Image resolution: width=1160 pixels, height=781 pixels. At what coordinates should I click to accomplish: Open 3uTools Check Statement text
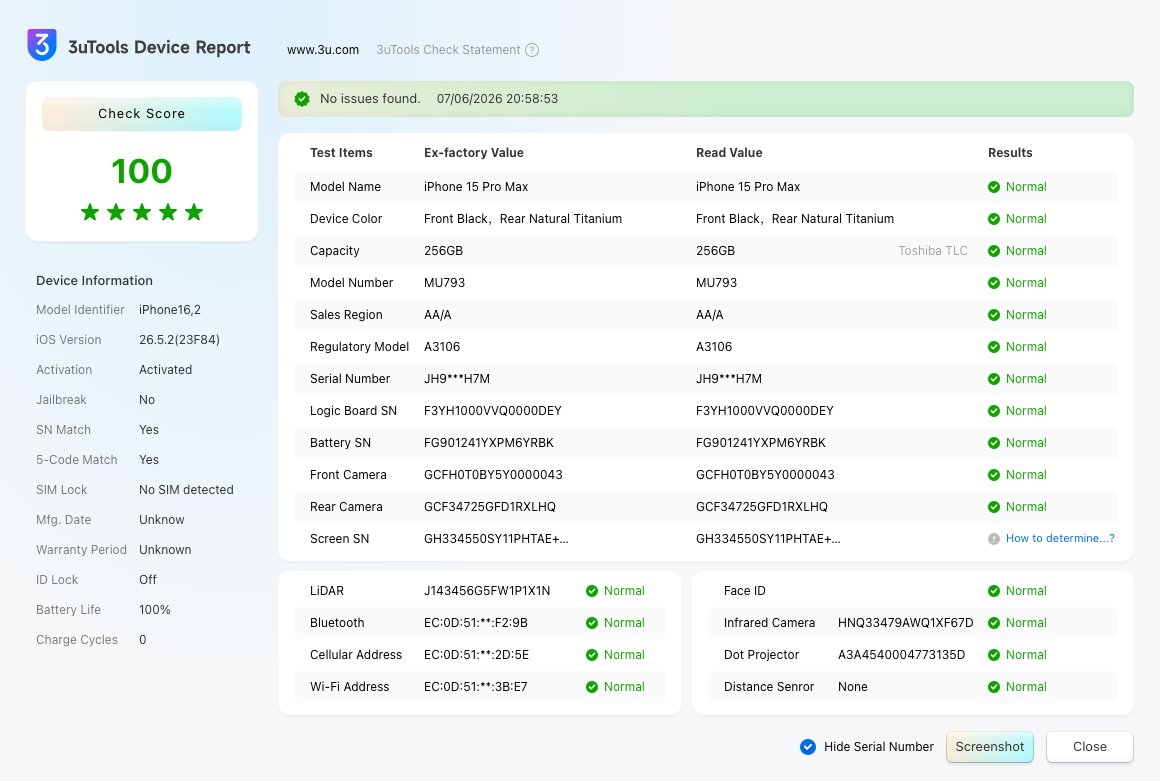coord(448,50)
